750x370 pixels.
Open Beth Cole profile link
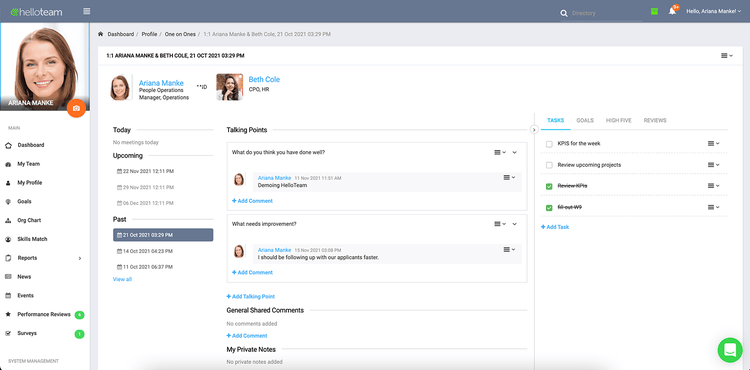click(x=264, y=79)
